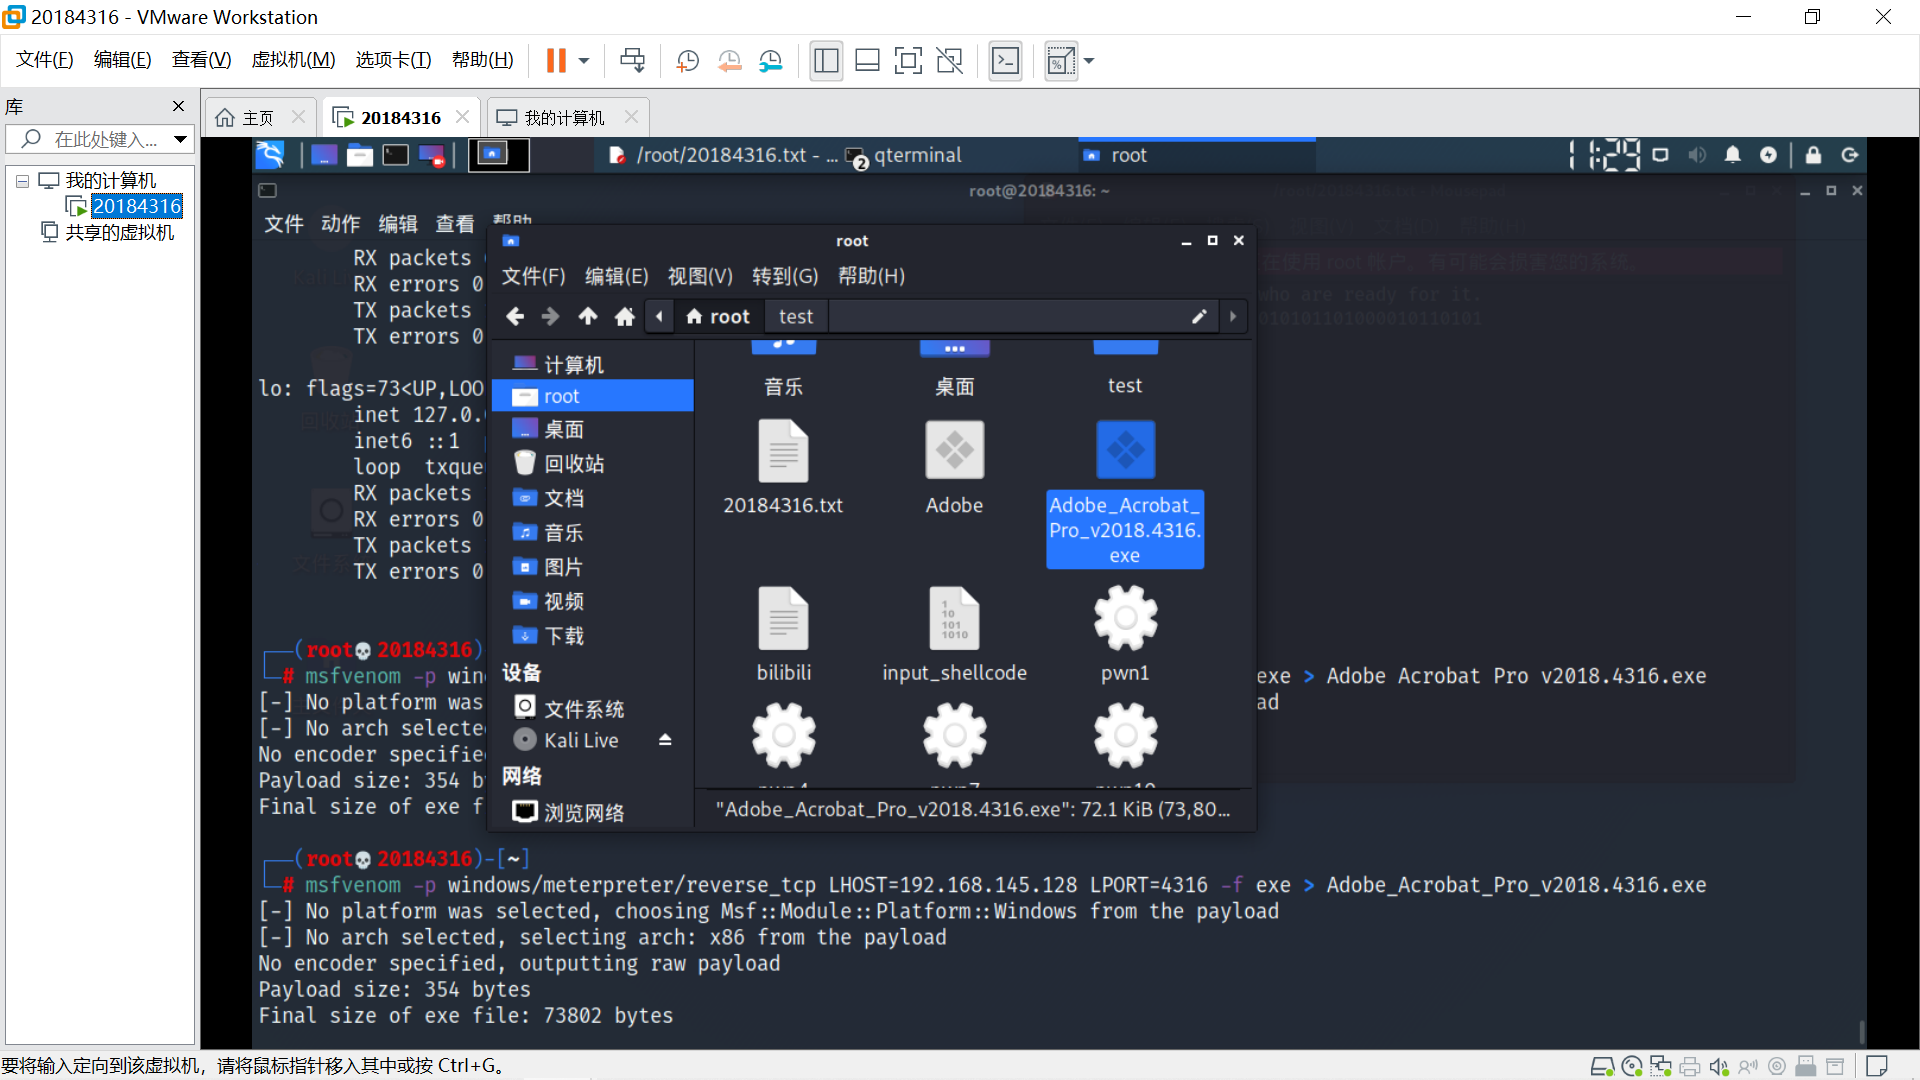Screen dimensions: 1920x1080
Task: Go up one folder in file manager
Action: (588, 317)
